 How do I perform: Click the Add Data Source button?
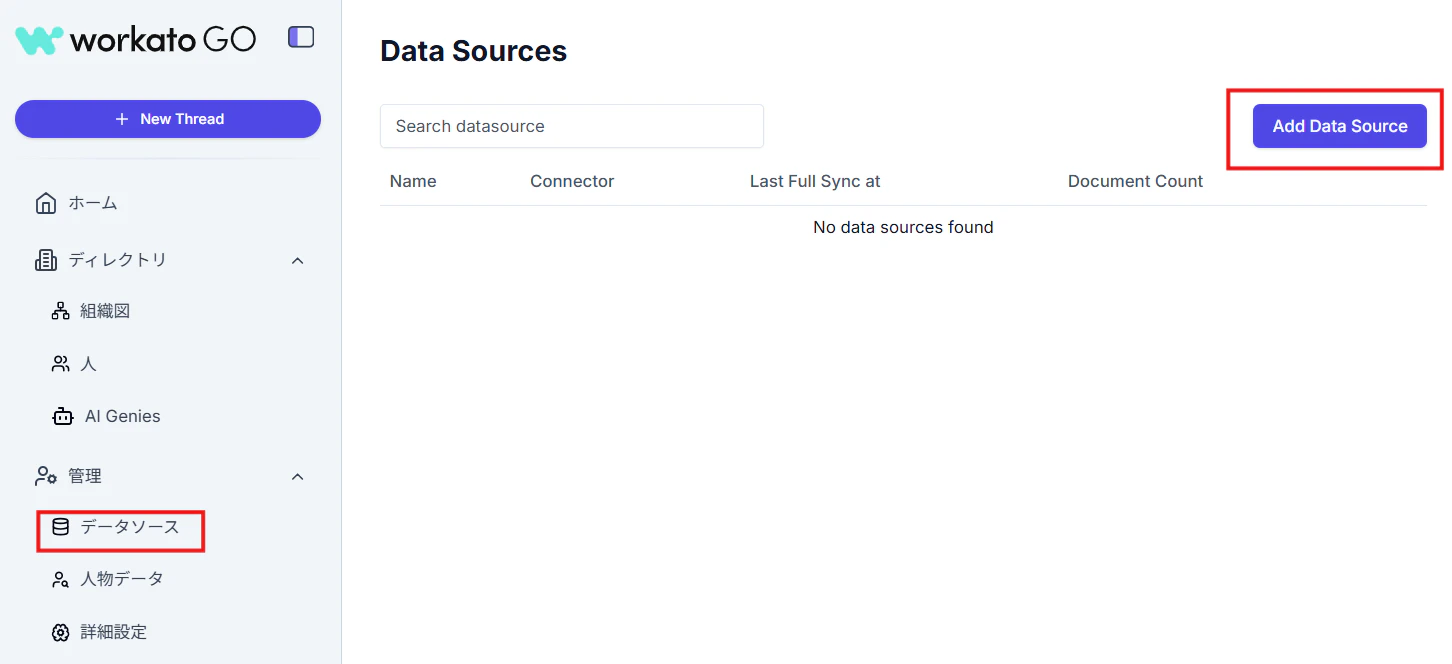coord(1340,126)
